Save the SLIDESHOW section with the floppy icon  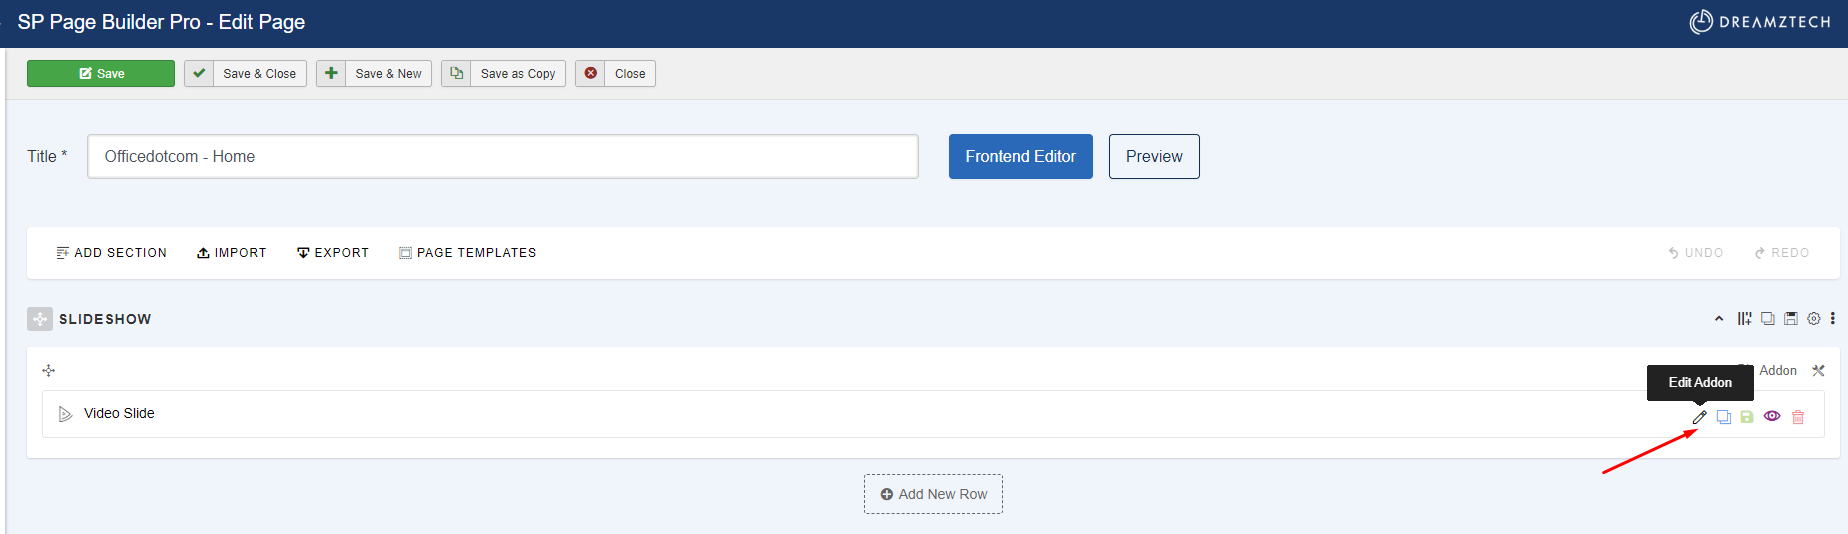point(1790,319)
